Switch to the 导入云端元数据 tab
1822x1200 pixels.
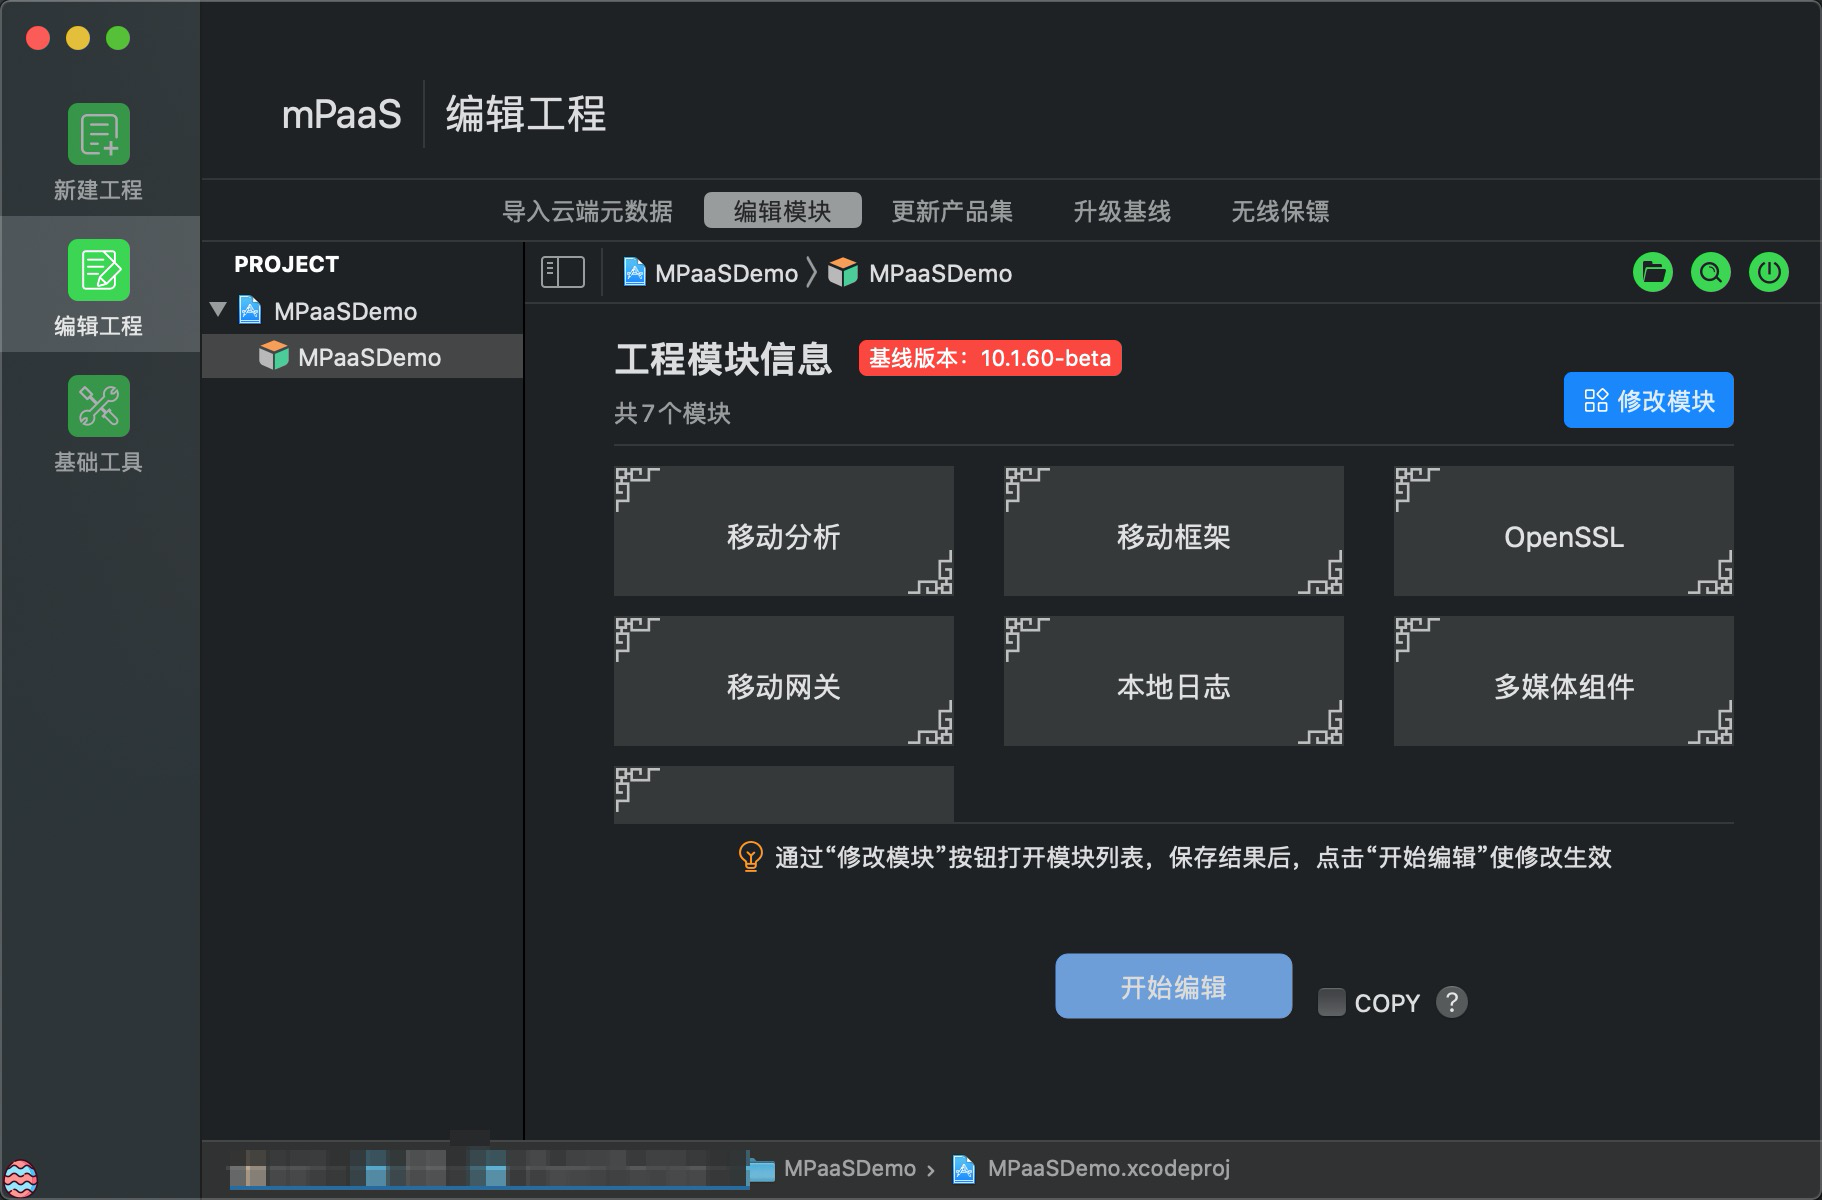pyautogui.click(x=589, y=211)
